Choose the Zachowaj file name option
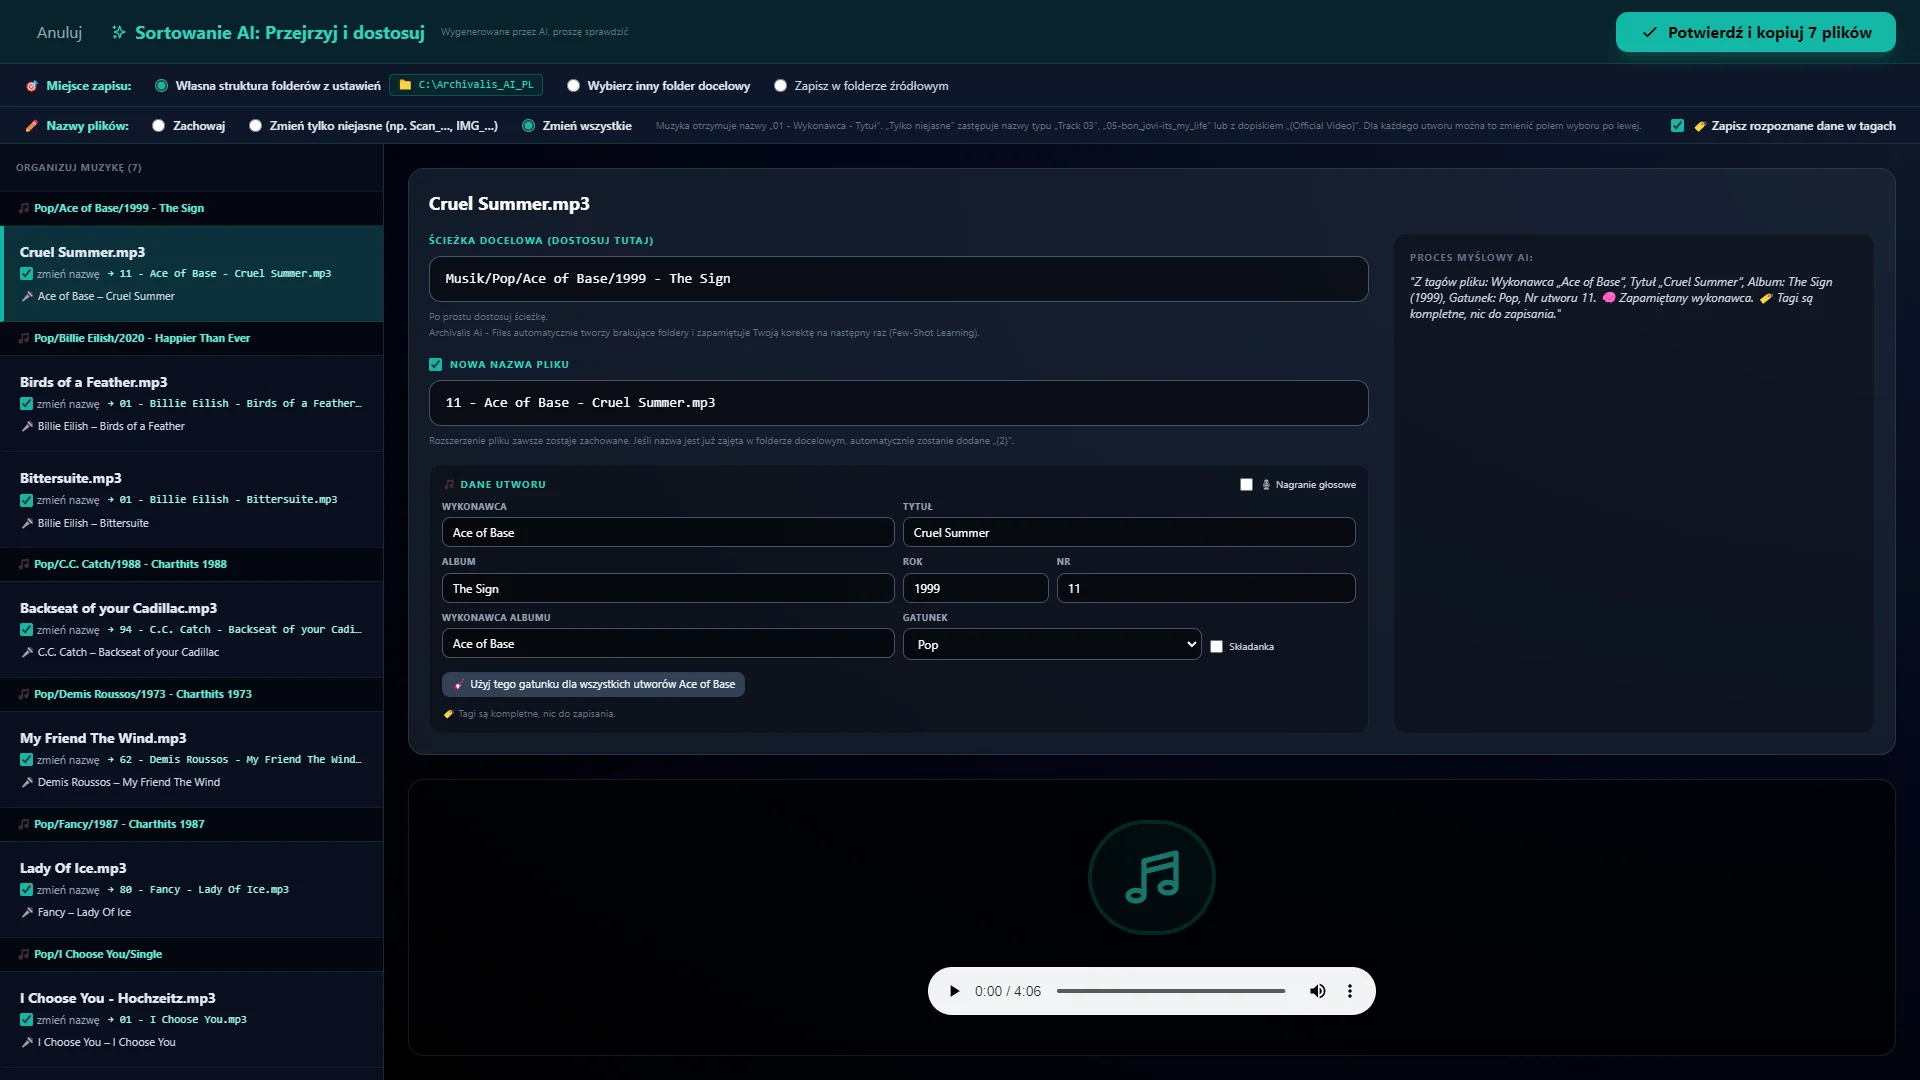 tap(158, 126)
